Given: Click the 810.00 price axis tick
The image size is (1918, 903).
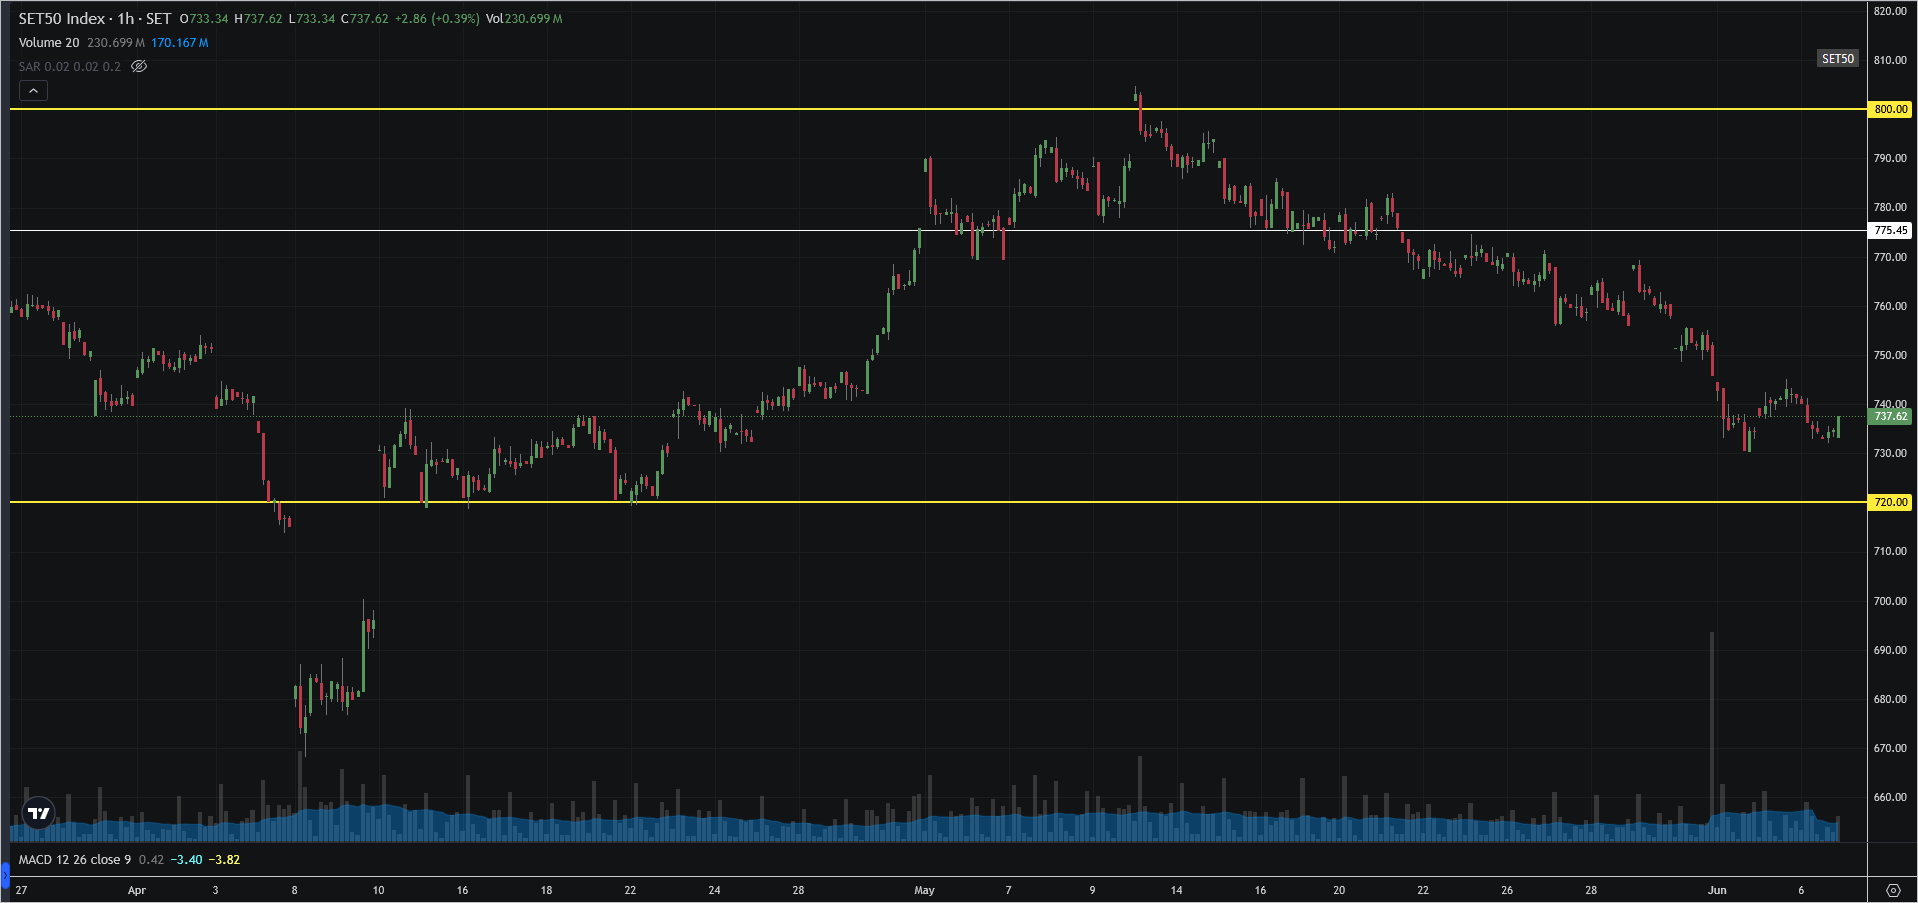Looking at the screenshot, I should coord(1890,60).
